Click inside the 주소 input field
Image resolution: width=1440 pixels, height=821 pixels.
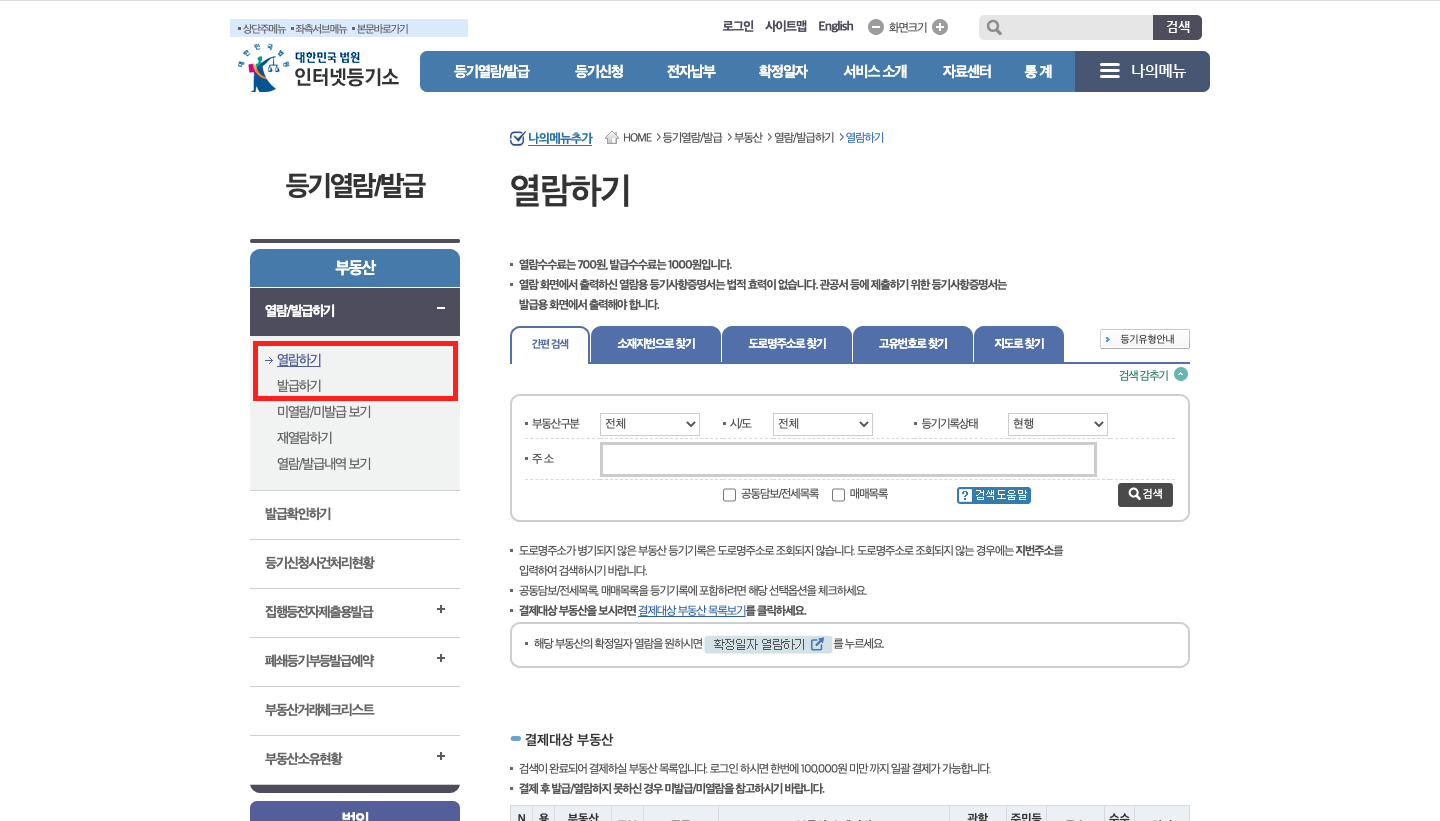[848, 458]
